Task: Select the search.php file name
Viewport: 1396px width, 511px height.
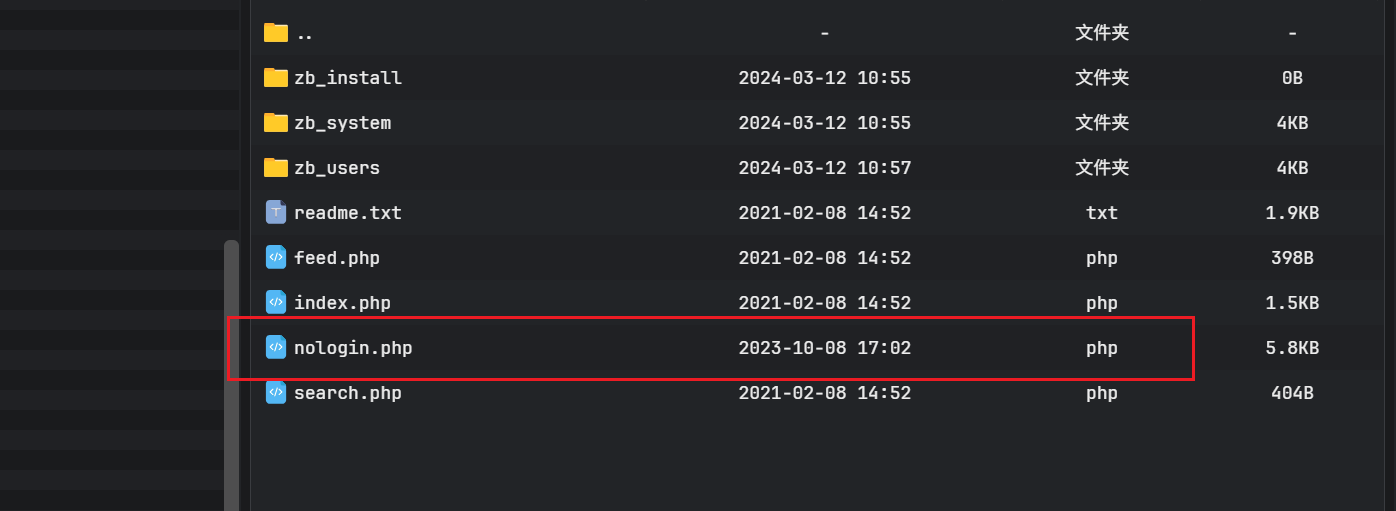Action: pos(347,393)
